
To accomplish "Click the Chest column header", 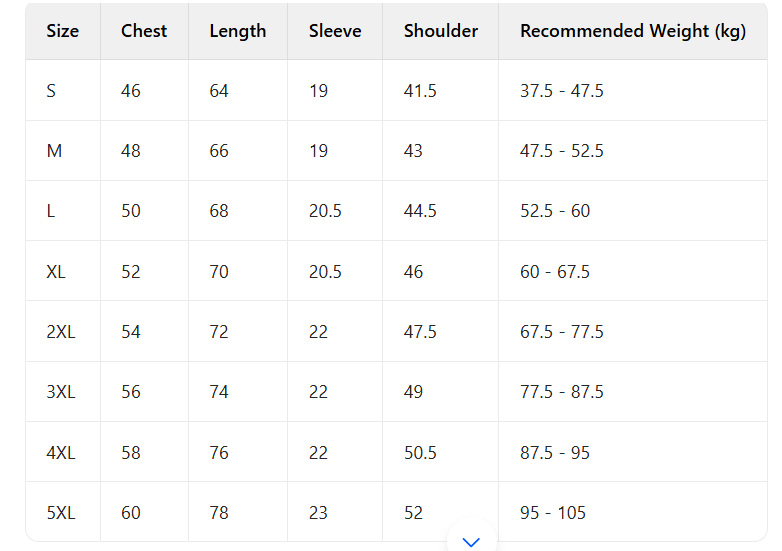I will [144, 31].
